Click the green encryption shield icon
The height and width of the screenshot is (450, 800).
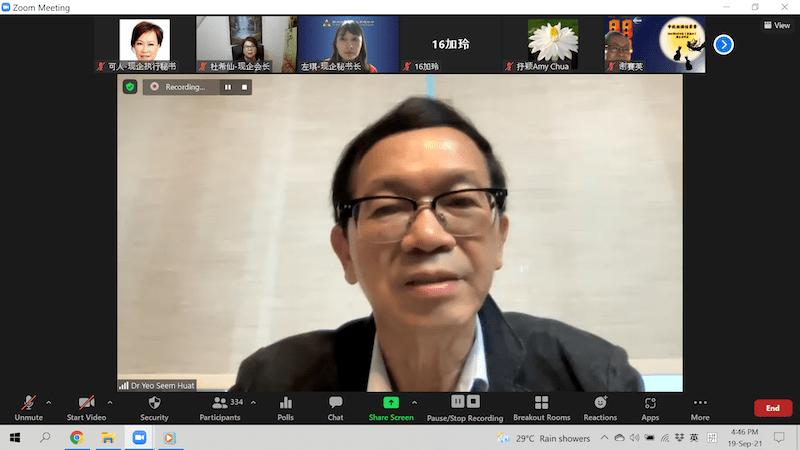tap(130, 87)
